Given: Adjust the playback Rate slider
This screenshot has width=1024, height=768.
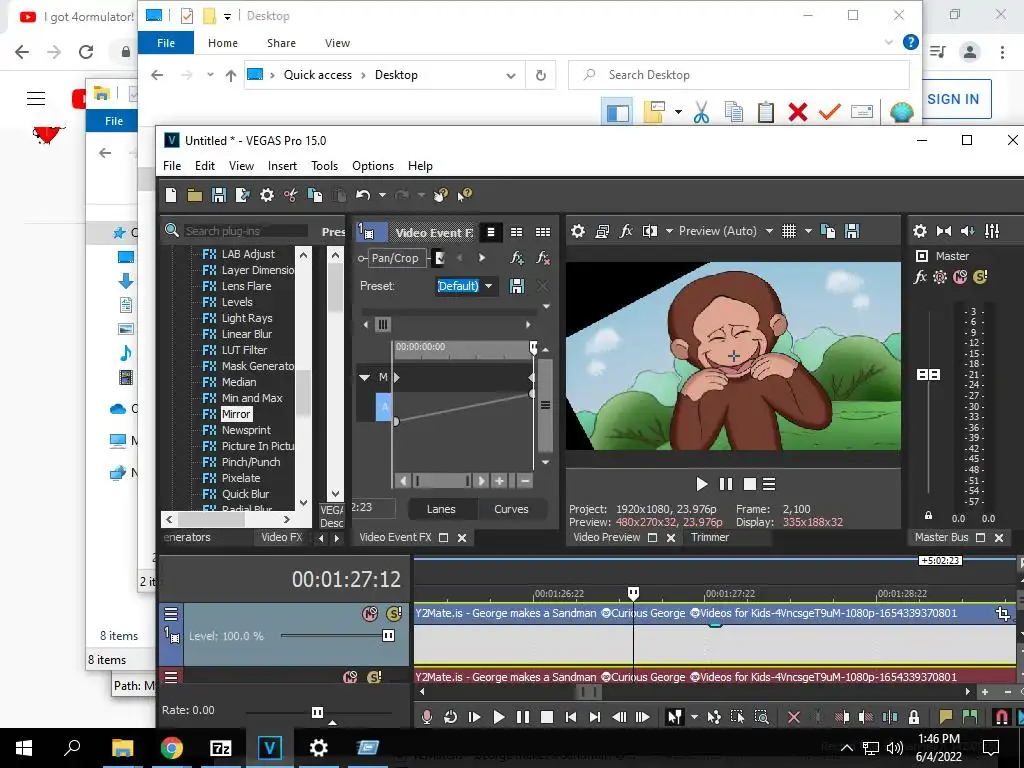Looking at the screenshot, I should pyautogui.click(x=317, y=712).
